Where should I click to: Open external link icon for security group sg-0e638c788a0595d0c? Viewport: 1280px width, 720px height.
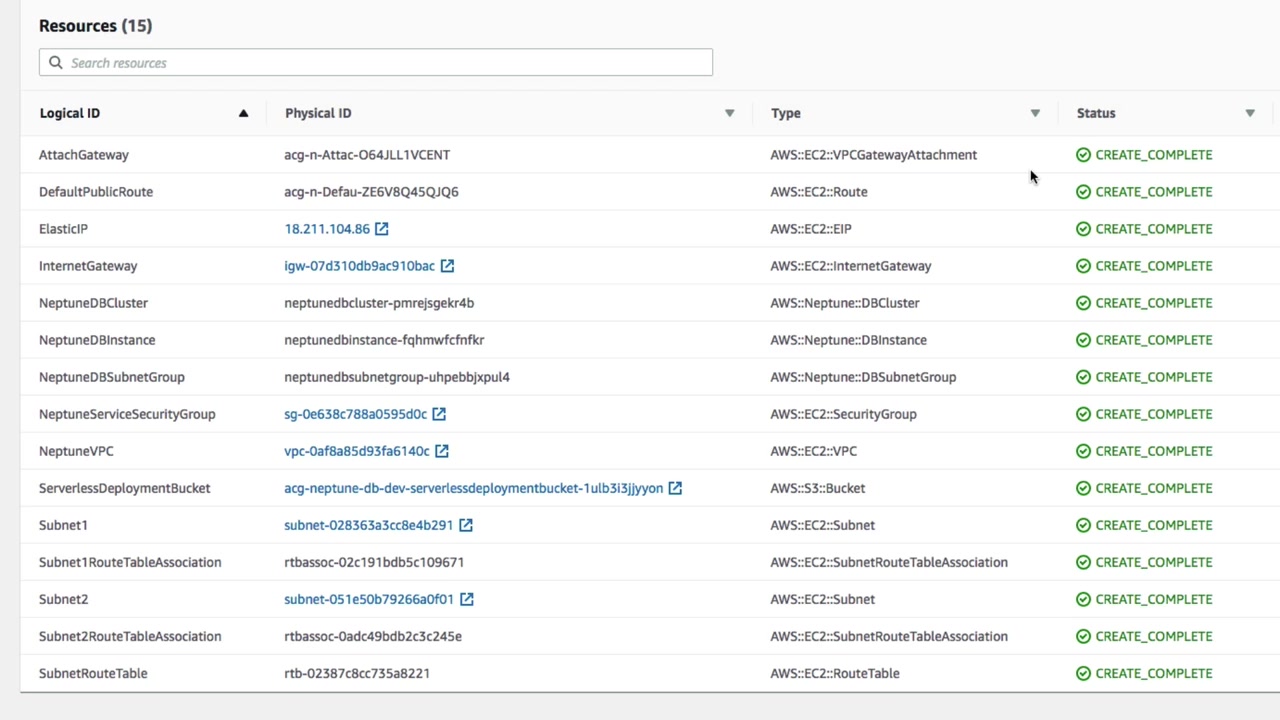coord(439,414)
